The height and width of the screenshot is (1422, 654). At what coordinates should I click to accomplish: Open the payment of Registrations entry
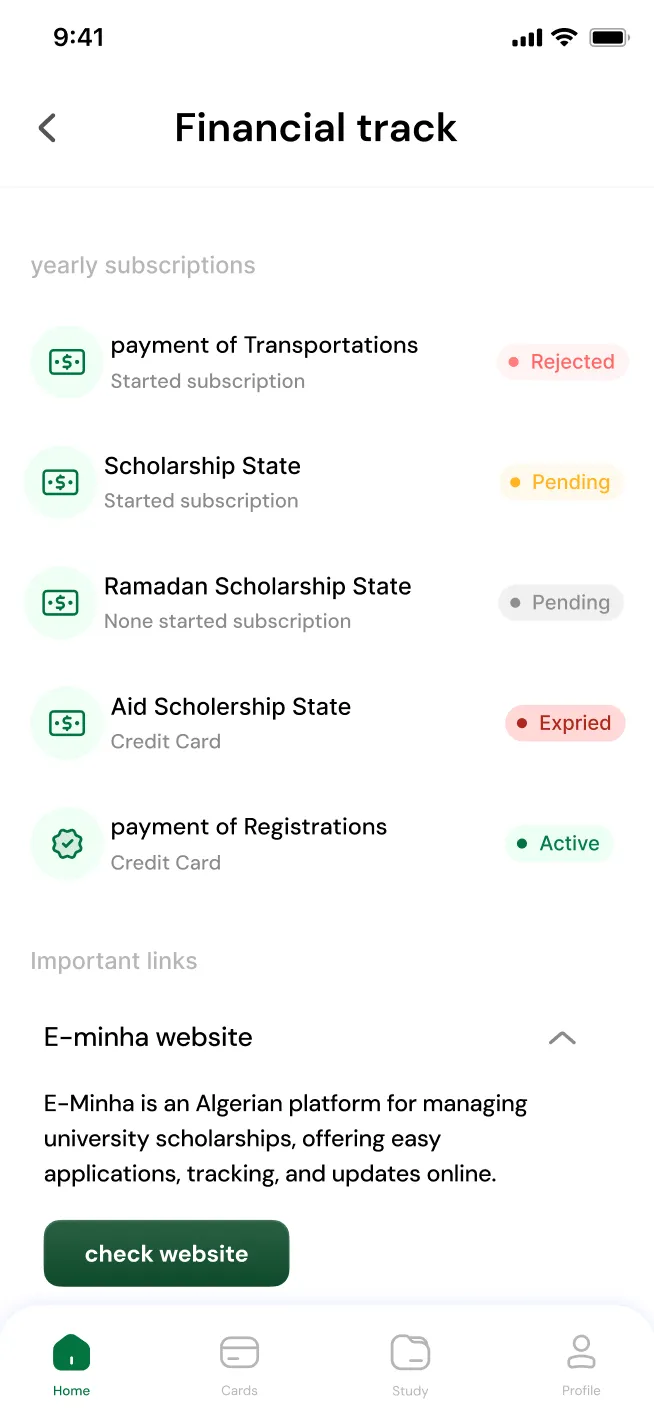click(x=249, y=843)
